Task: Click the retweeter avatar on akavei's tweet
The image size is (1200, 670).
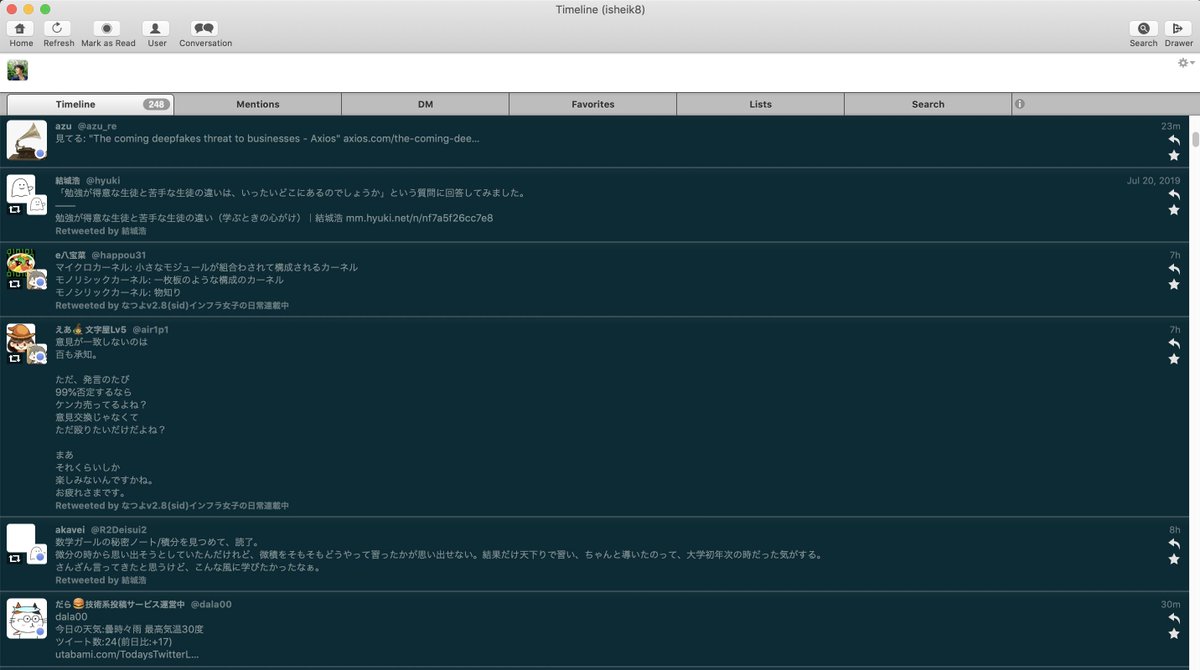Action: [x=37, y=555]
